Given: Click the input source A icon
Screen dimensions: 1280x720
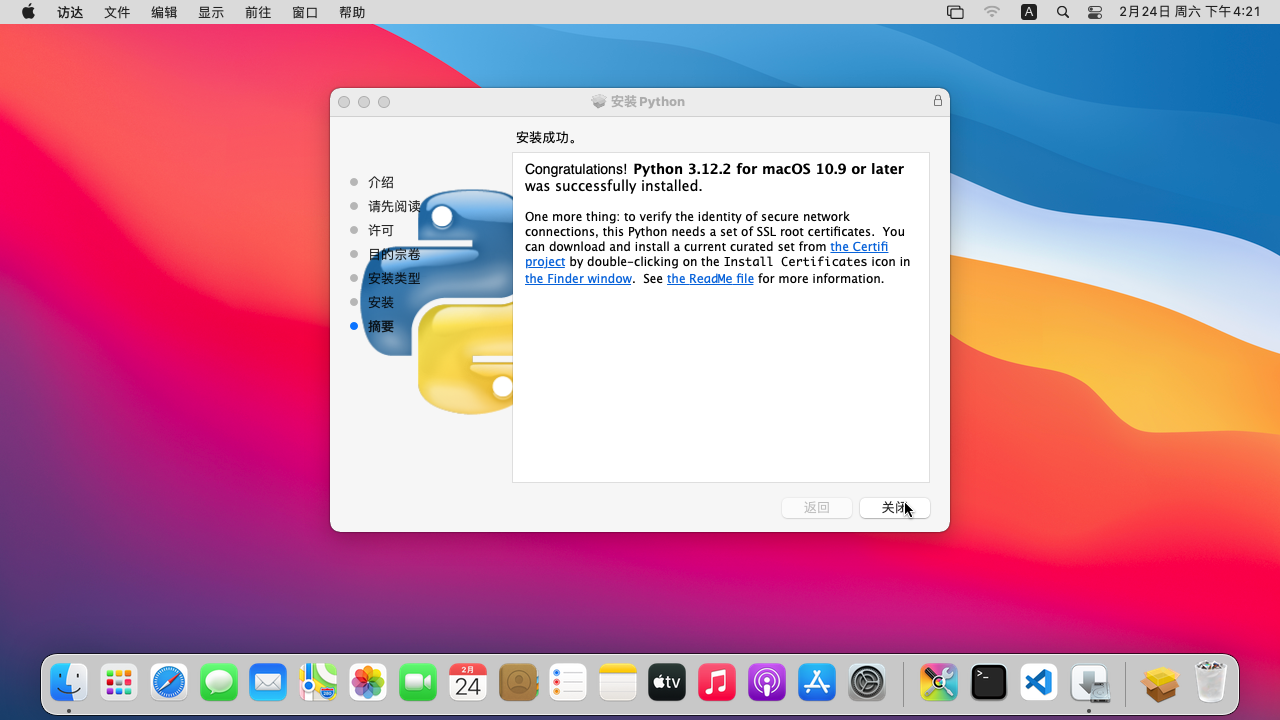Looking at the screenshot, I should coord(1029,12).
